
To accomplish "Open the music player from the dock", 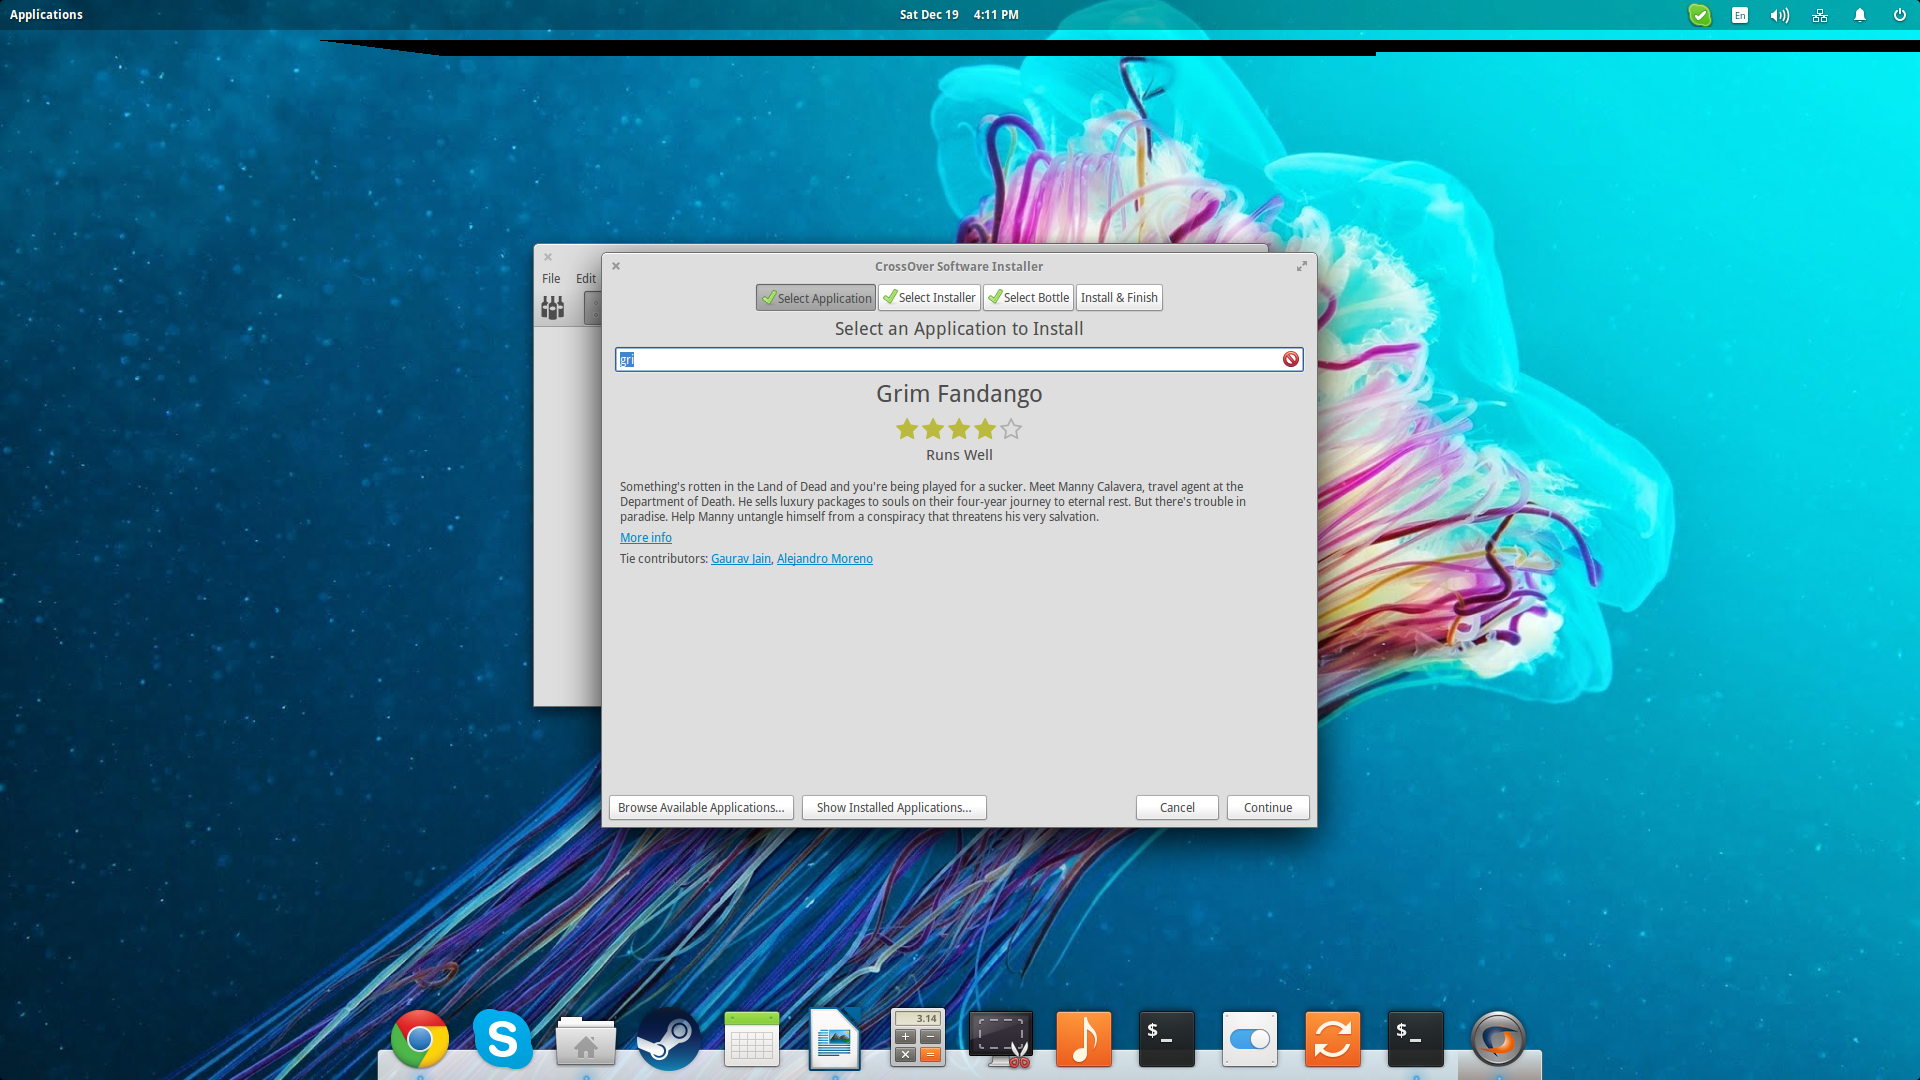I will tap(1083, 1039).
